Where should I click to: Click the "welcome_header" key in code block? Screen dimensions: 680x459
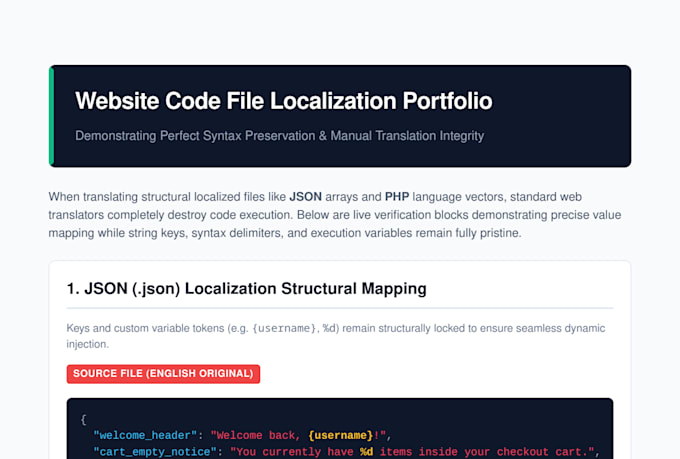145,435
